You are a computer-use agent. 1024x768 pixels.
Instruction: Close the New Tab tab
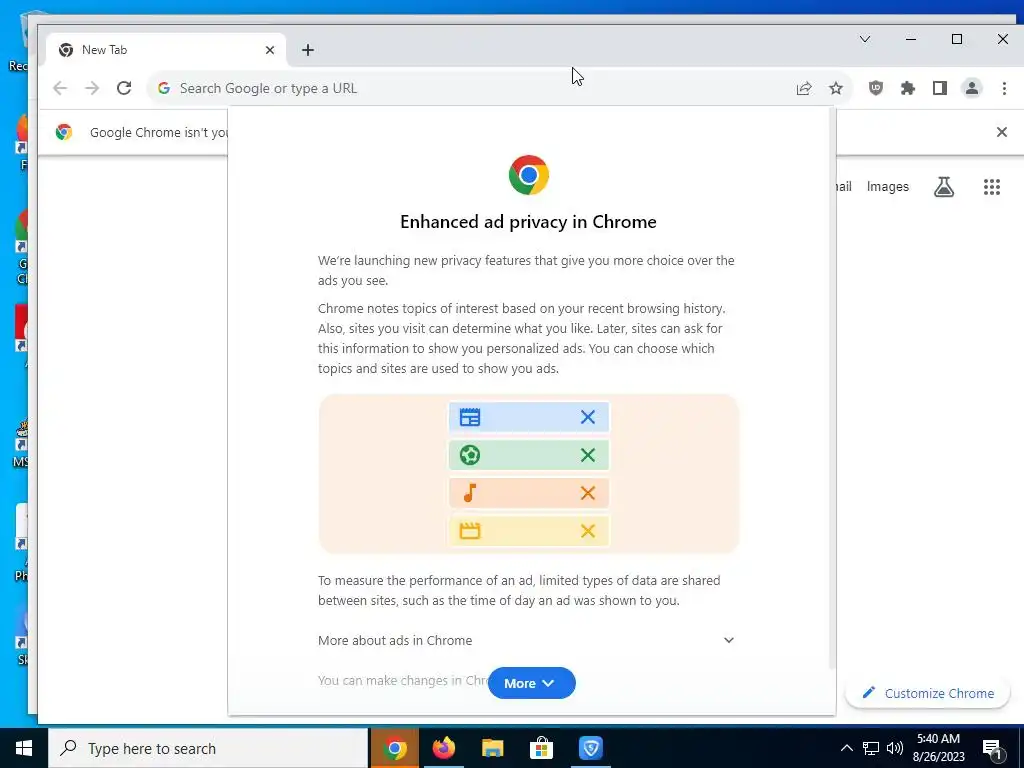[270, 50]
